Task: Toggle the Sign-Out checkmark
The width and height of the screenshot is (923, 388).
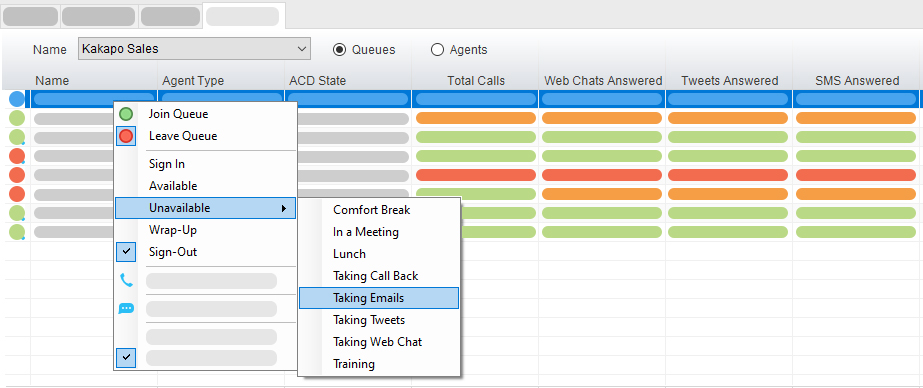Action: click(126, 252)
